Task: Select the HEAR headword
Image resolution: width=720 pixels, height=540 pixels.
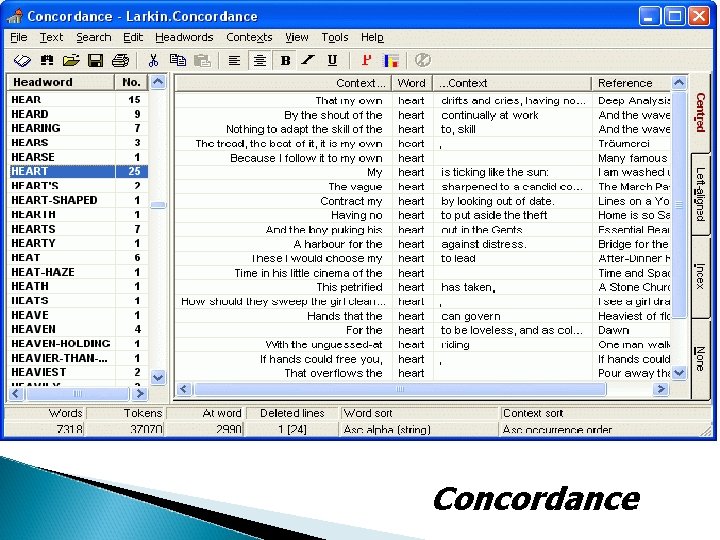Action: click(77, 100)
